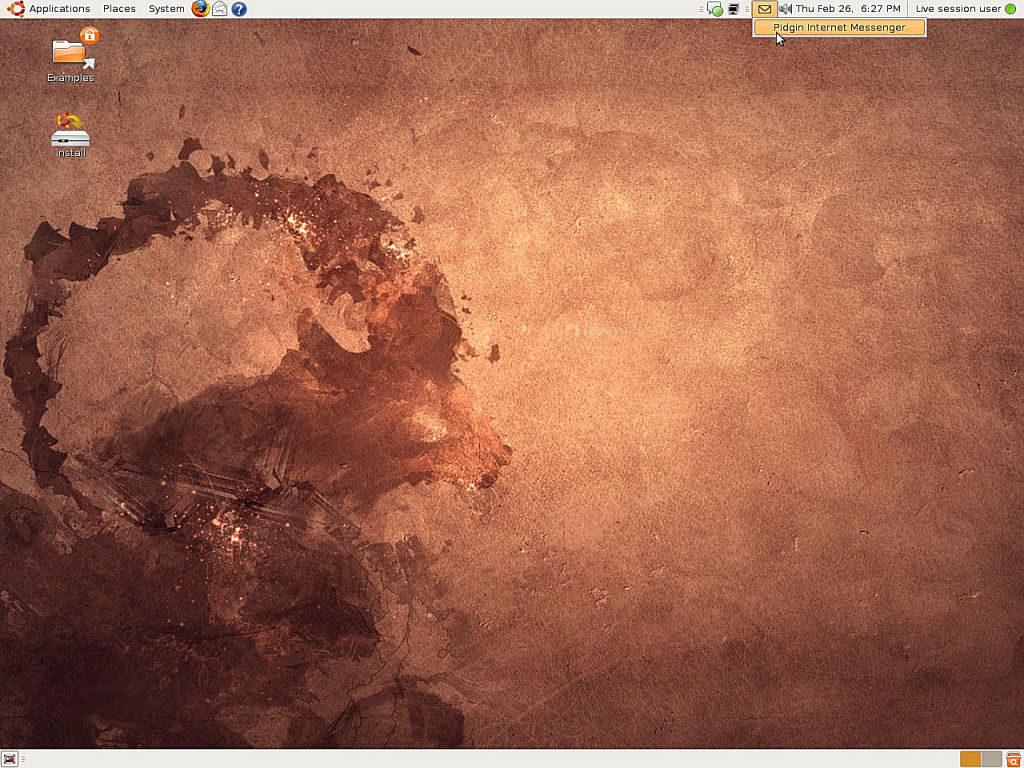Image resolution: width=1024 pixels, height=768 pixels.
Task: Open the Help icon on the panel
Action: click(237, 9)
